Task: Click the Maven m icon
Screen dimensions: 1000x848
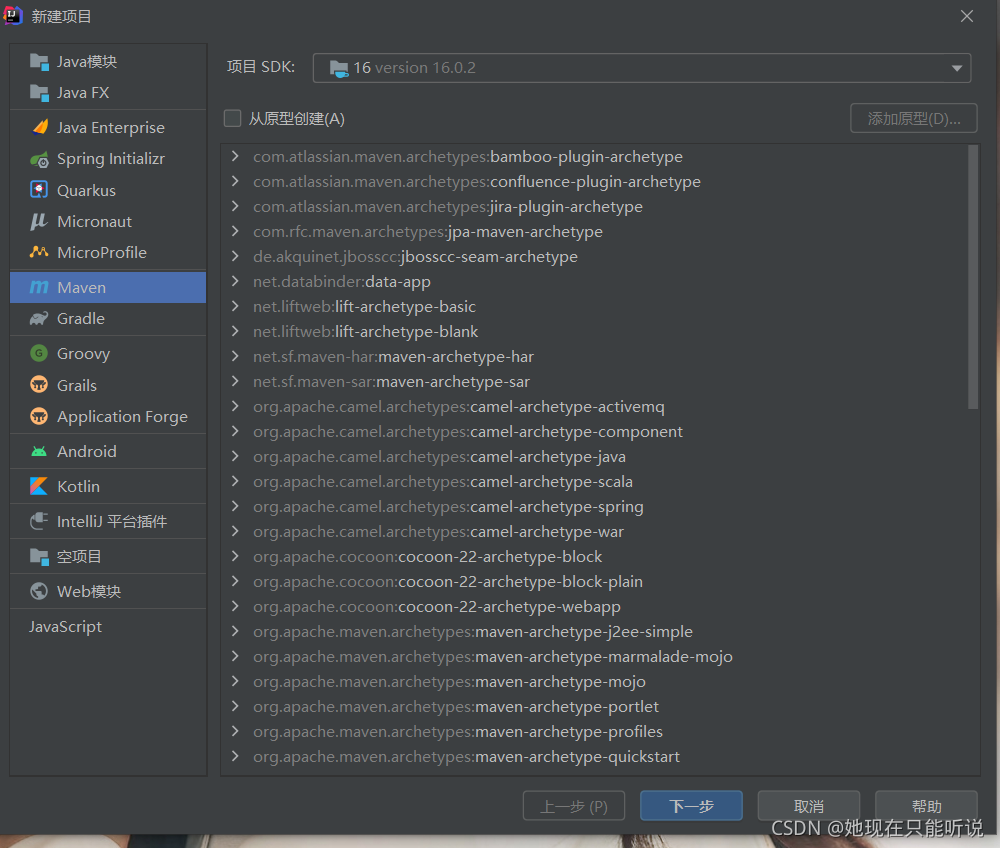Action: click(x=39, y=288)
